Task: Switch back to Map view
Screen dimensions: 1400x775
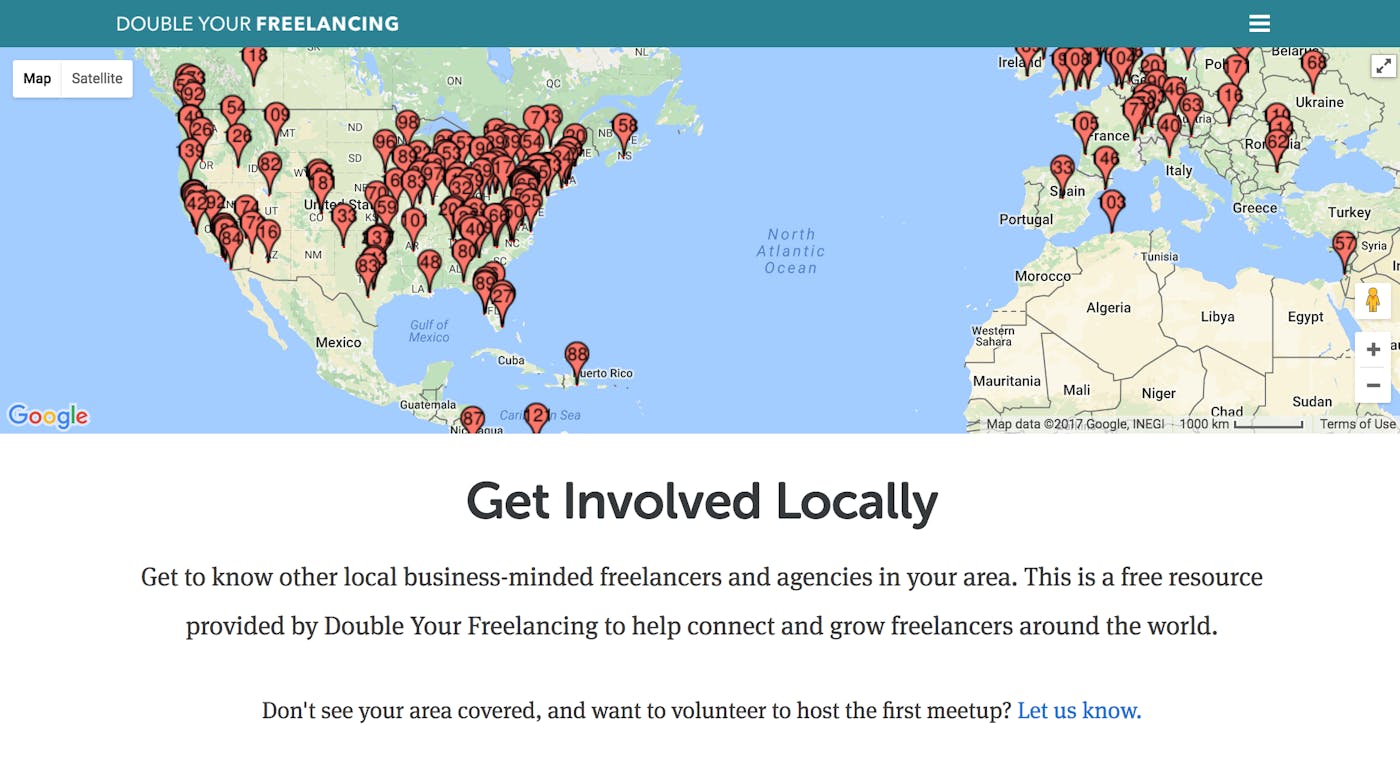Action: [36, 78]
